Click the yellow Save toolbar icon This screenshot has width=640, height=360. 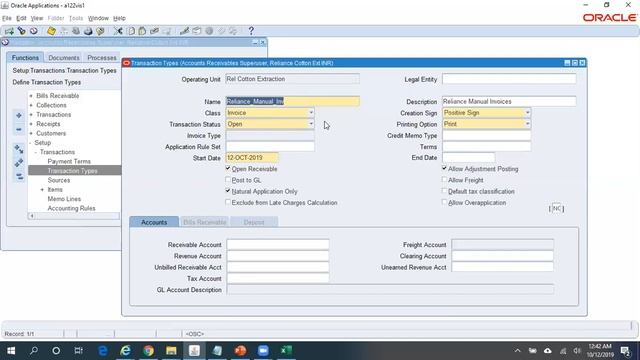51,31
